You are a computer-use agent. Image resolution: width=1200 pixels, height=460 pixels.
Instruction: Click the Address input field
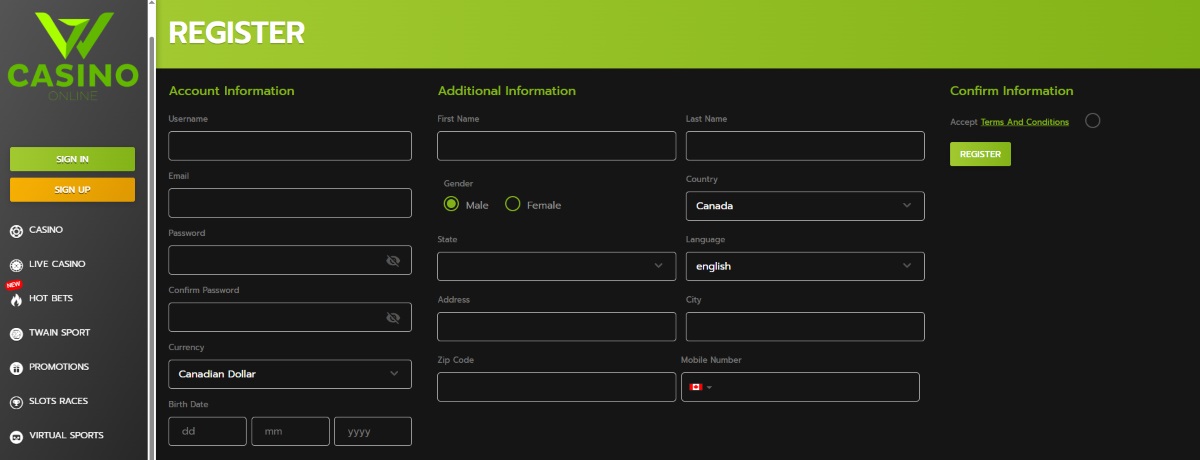557,327
